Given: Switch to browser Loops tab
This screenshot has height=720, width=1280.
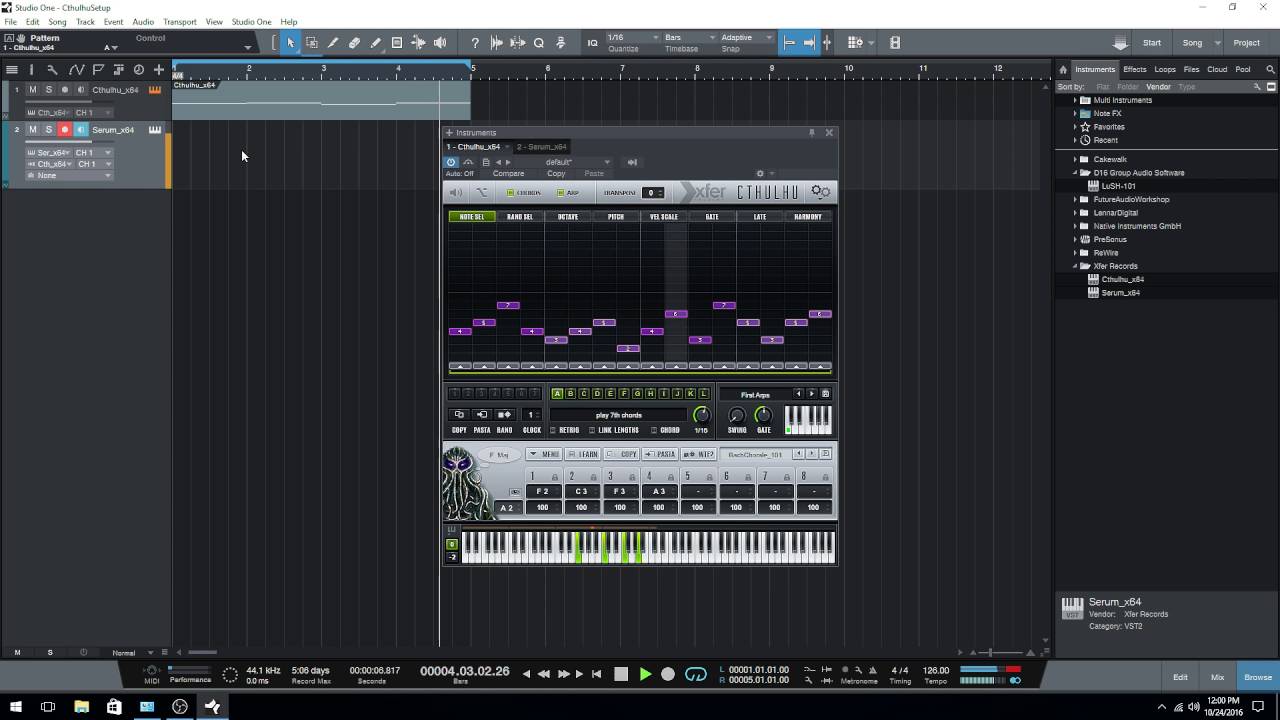Looking at the screenshot, I should 1165,69.
